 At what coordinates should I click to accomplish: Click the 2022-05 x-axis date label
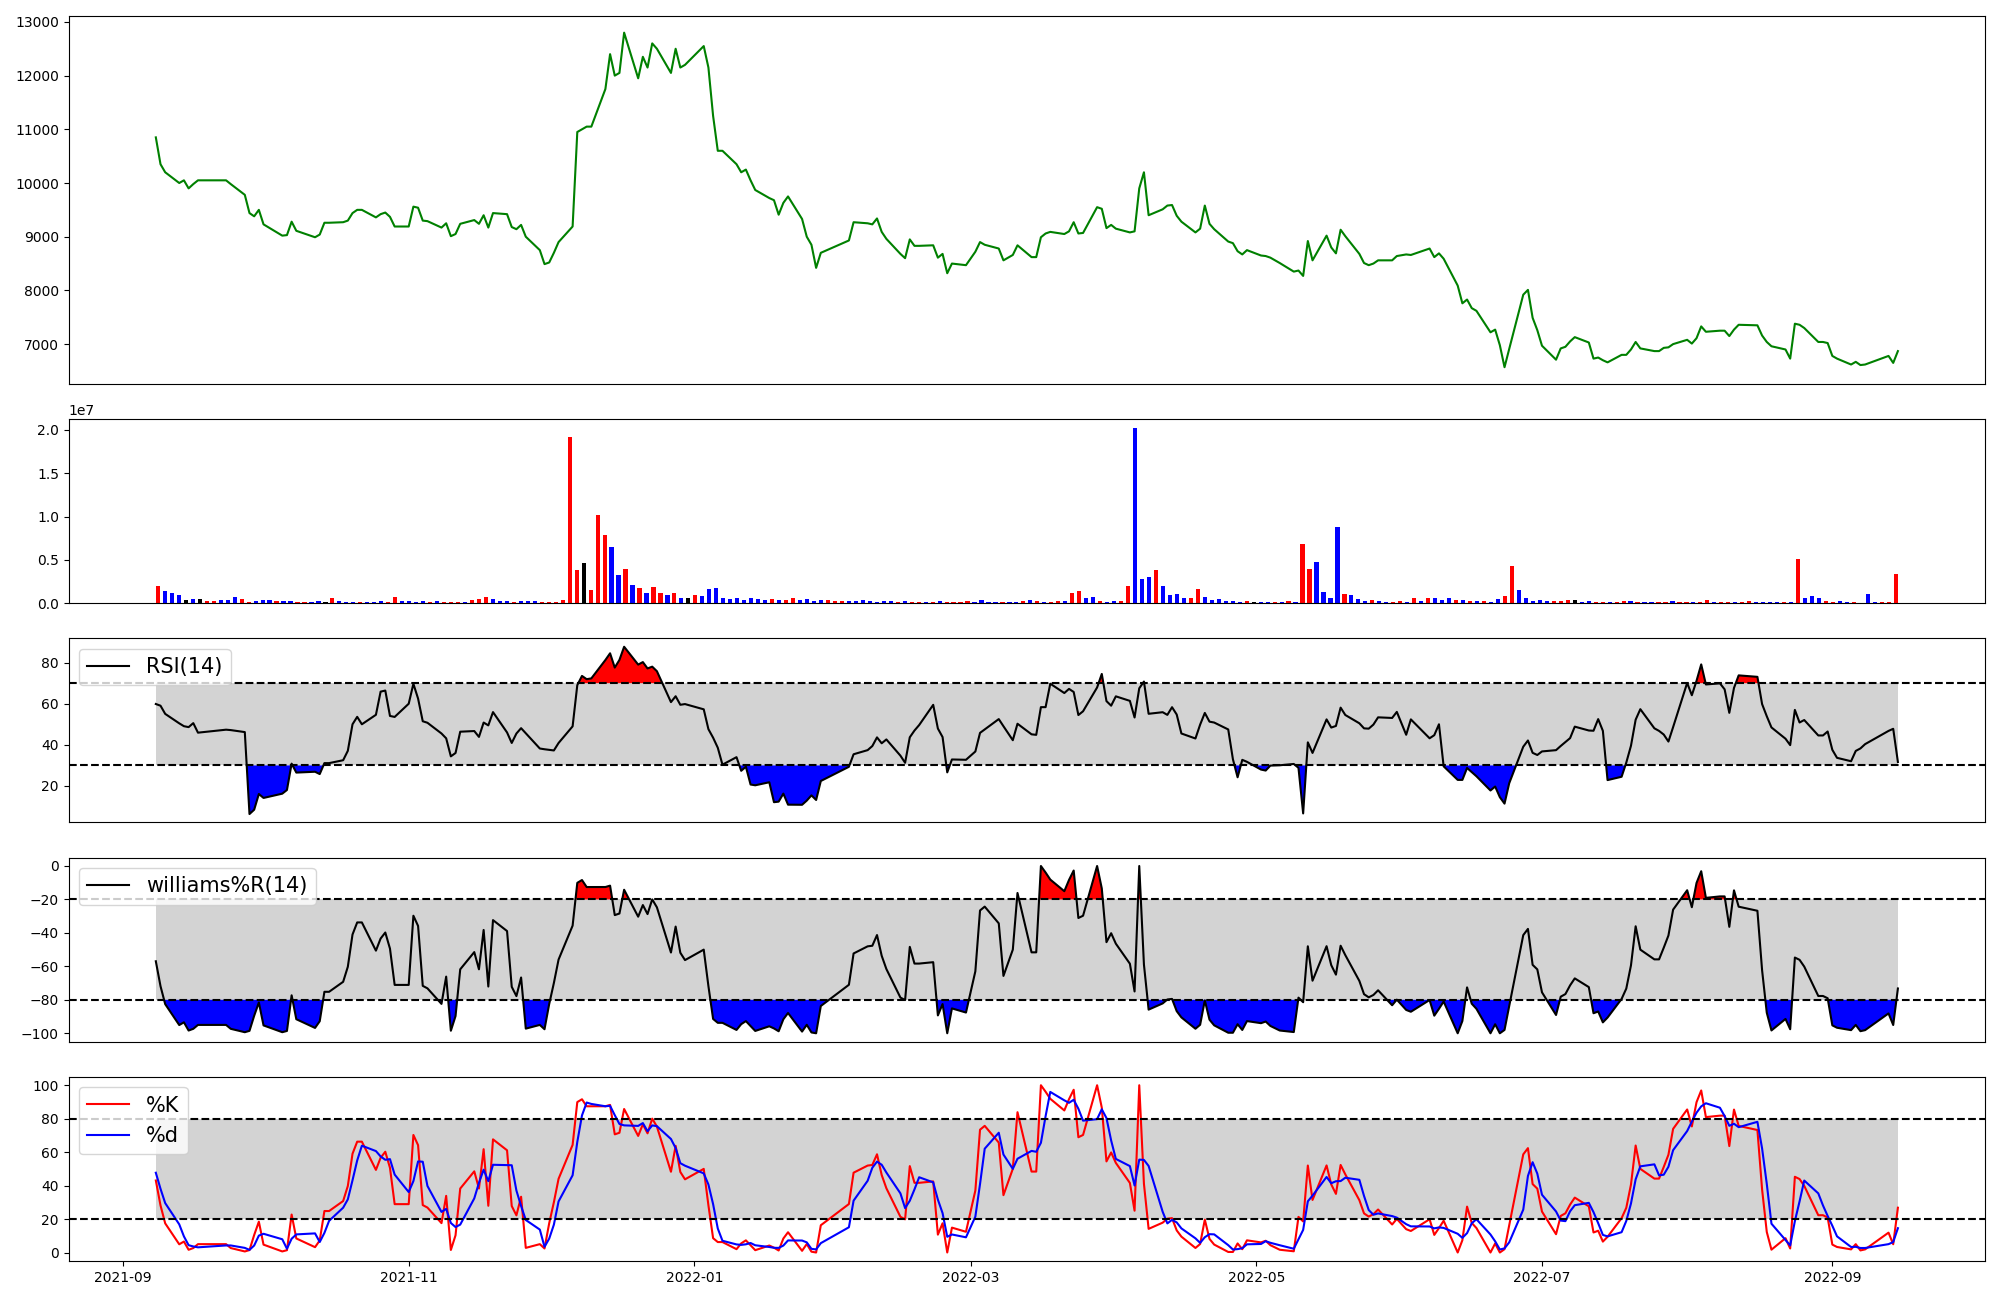1256,1277
